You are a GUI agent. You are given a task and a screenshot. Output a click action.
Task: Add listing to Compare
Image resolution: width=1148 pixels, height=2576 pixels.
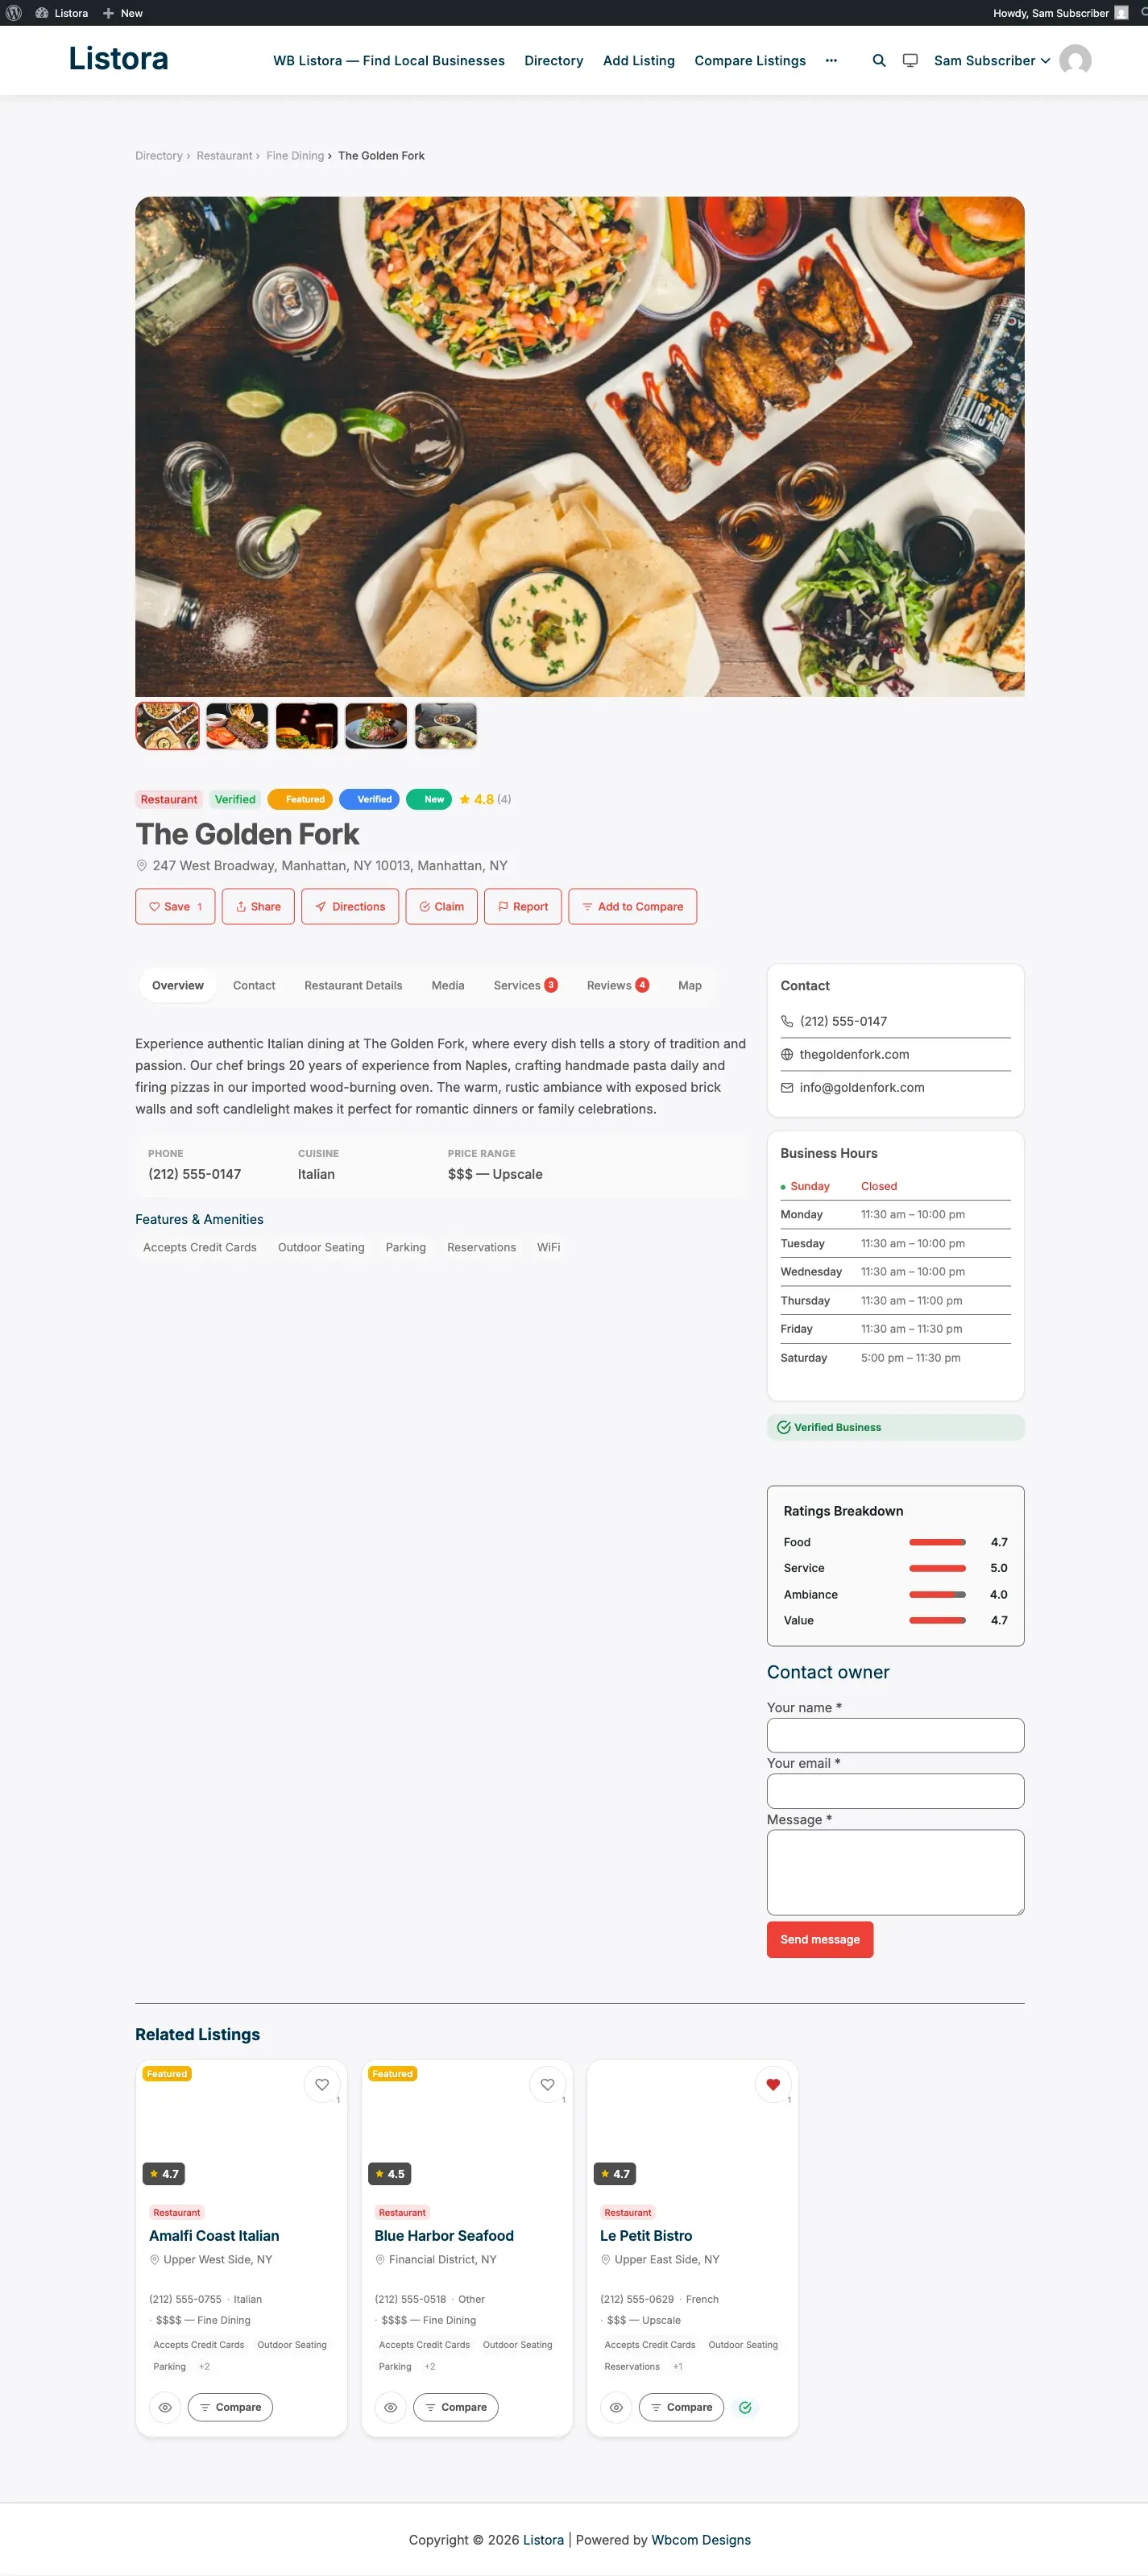pos(633,907)
